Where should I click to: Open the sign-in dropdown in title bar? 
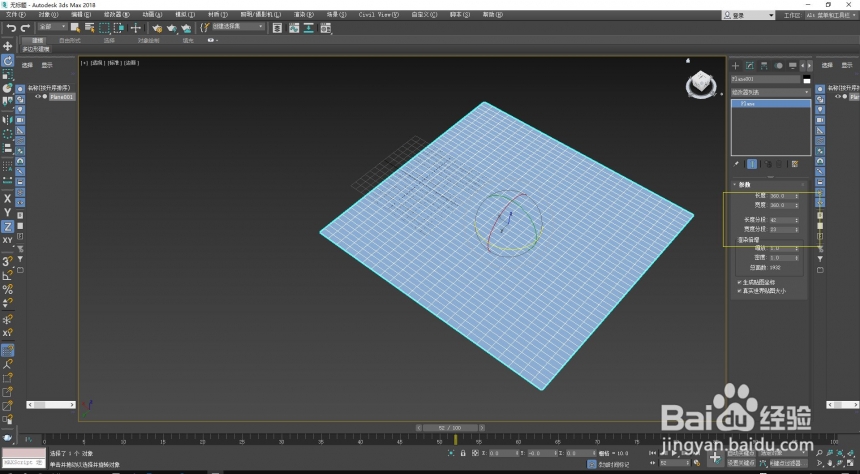[x=748, y=15]
